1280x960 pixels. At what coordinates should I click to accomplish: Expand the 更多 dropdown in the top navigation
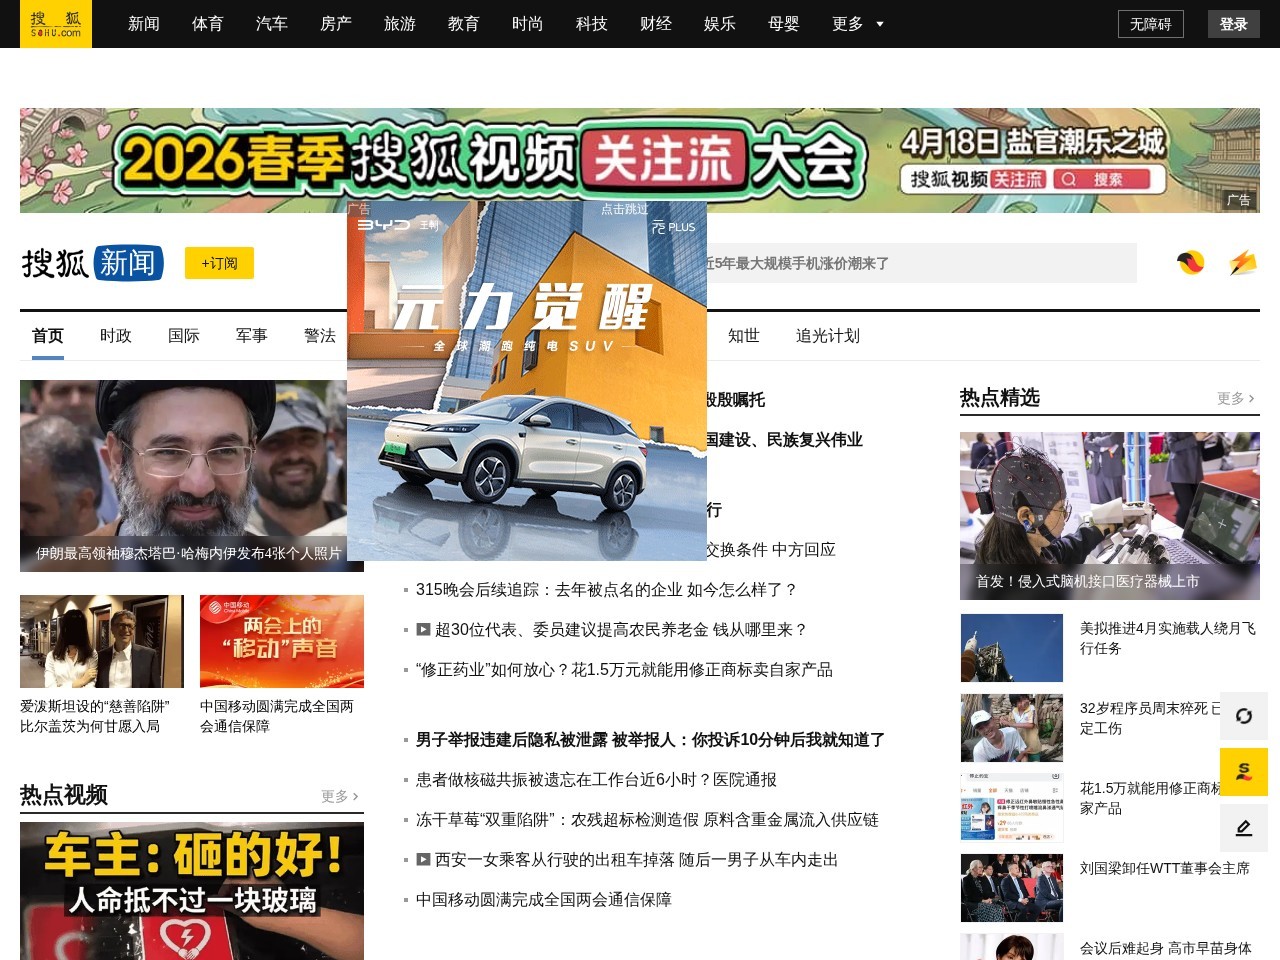click(857, 24)
